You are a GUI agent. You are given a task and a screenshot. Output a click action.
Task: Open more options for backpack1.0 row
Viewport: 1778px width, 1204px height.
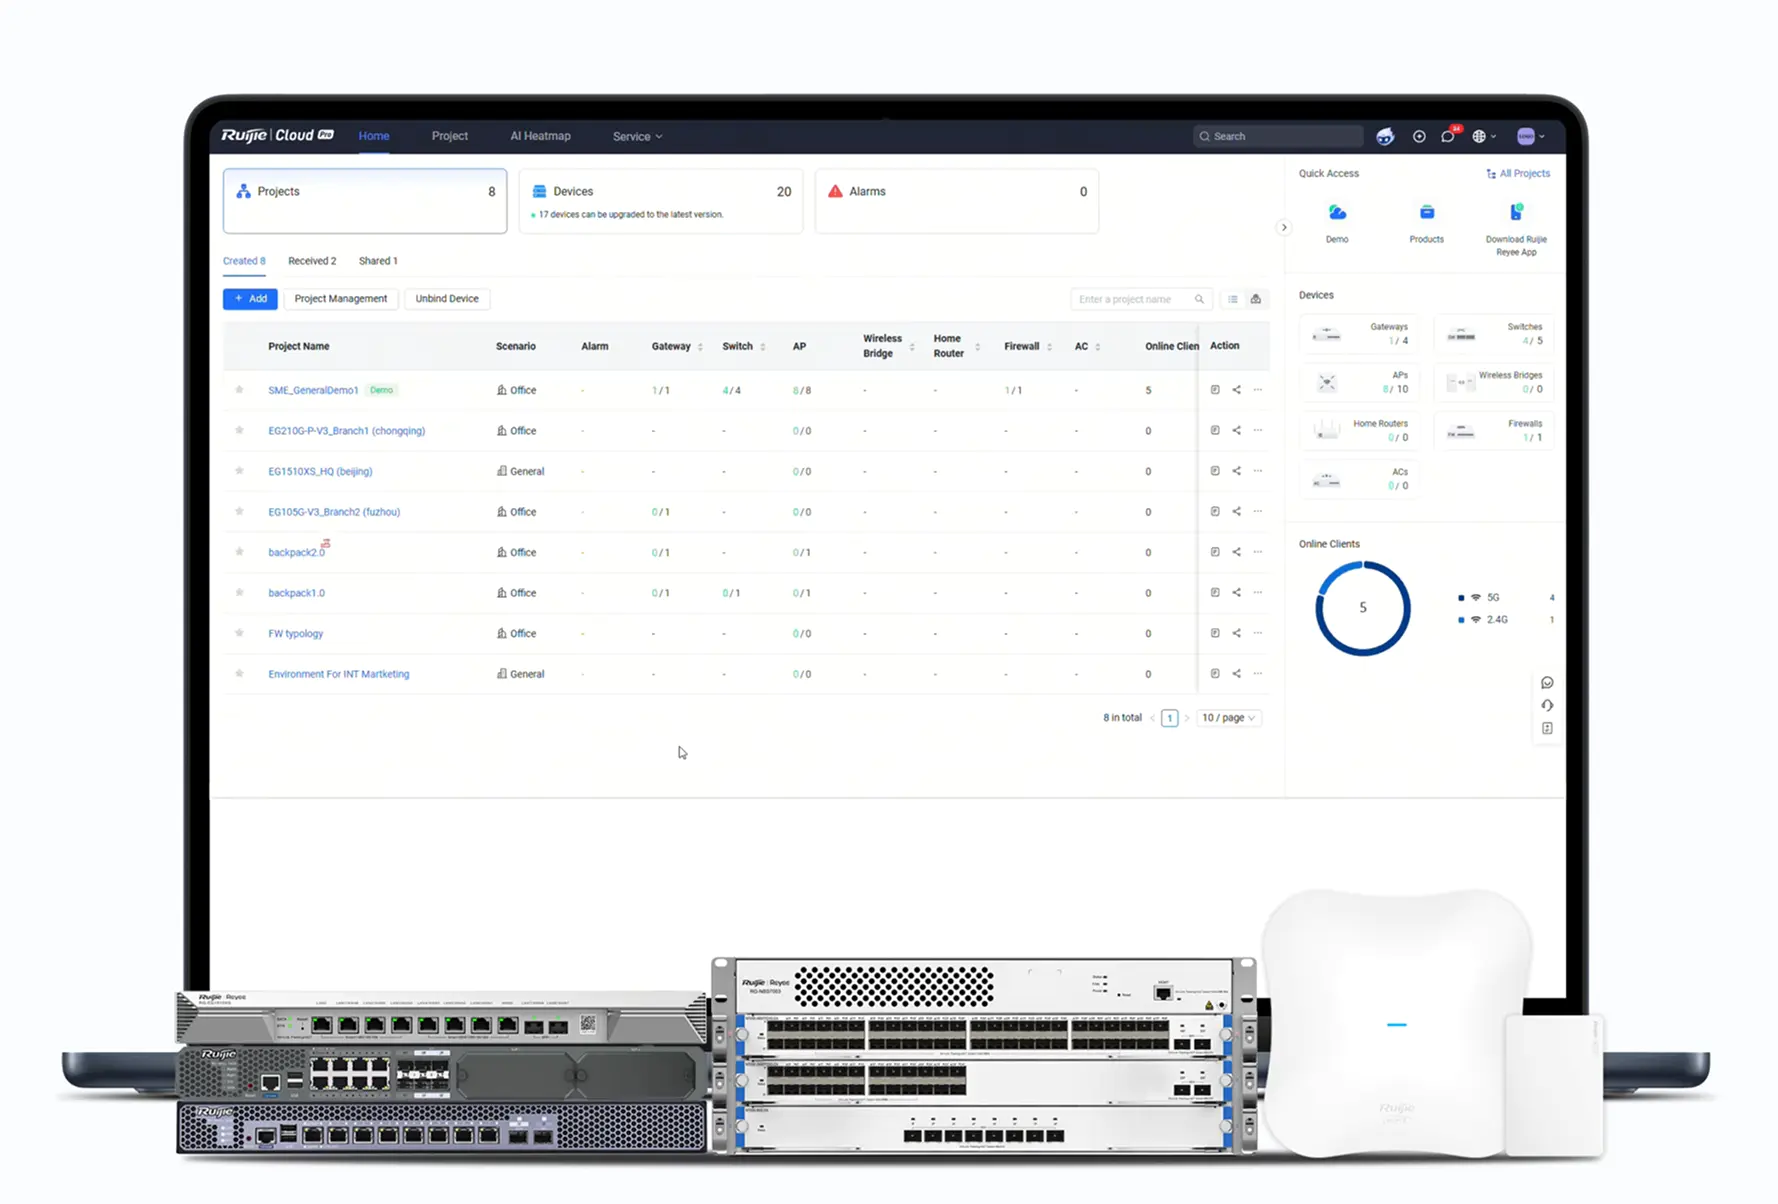(1258, 593)
